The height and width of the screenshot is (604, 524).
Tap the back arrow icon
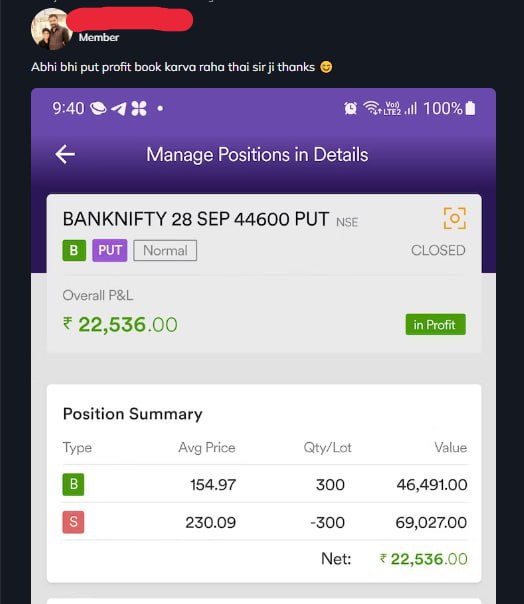[65, 154]
